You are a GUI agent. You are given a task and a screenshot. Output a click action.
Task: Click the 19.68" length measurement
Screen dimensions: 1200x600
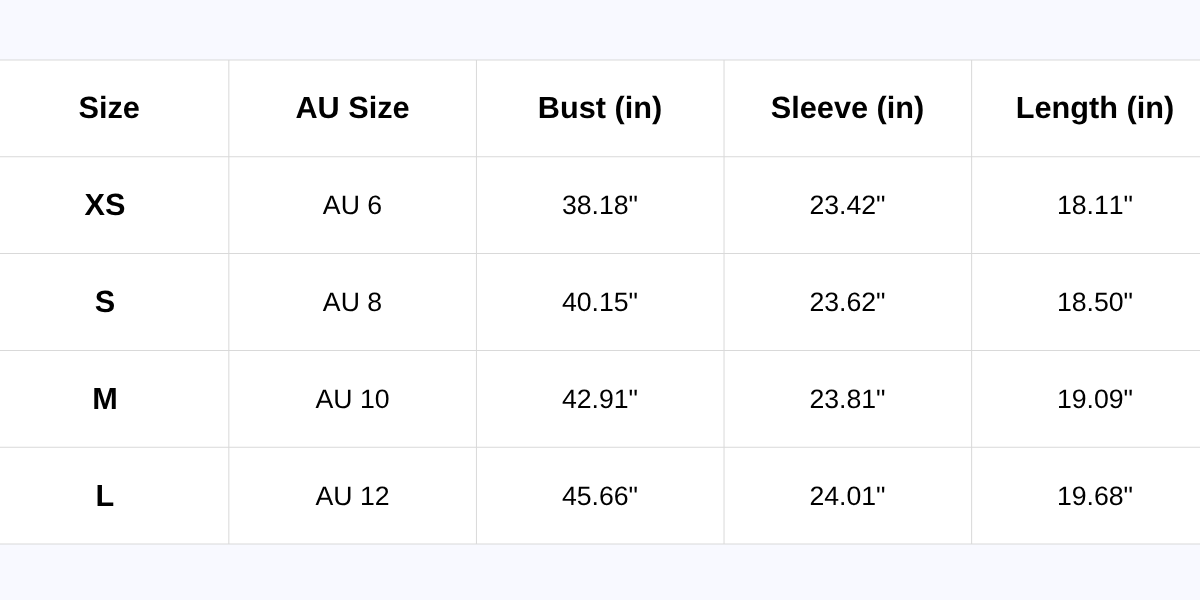(x=1094, y=496)
